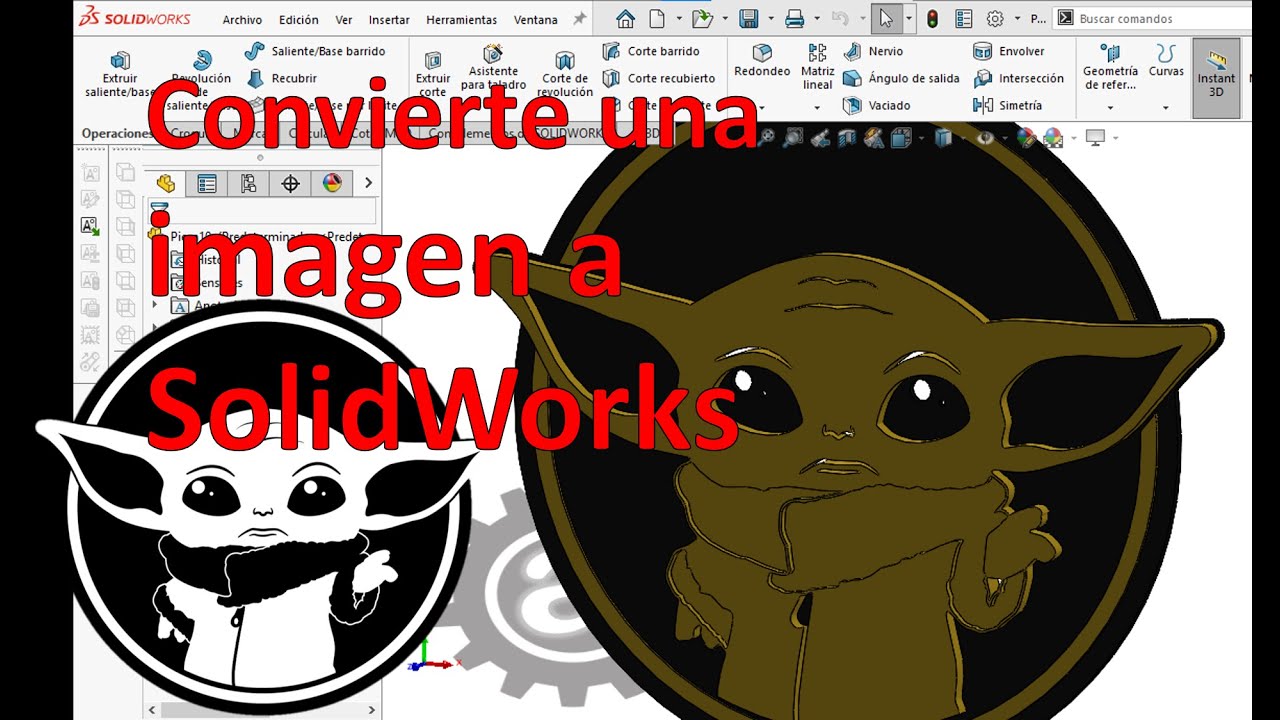
Task: Zoom to fit in view toolbar
Action: 766,138
